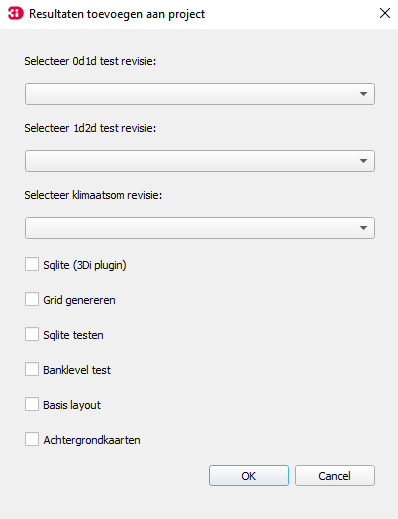Click the dialog title 'Resultaten toevoegen aan project'
The height and width of the screenshot is (519, 398).
pos(117,14)
